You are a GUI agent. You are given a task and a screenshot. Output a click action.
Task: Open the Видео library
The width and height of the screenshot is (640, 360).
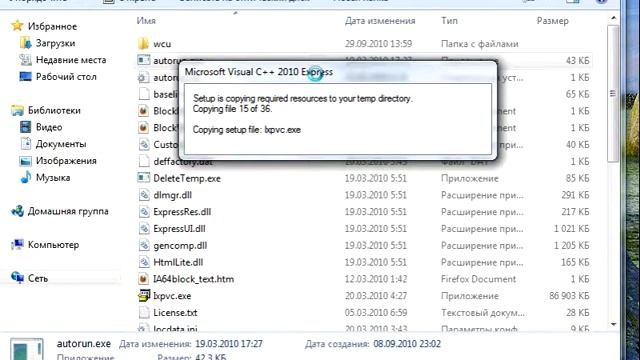coord(49,127)
